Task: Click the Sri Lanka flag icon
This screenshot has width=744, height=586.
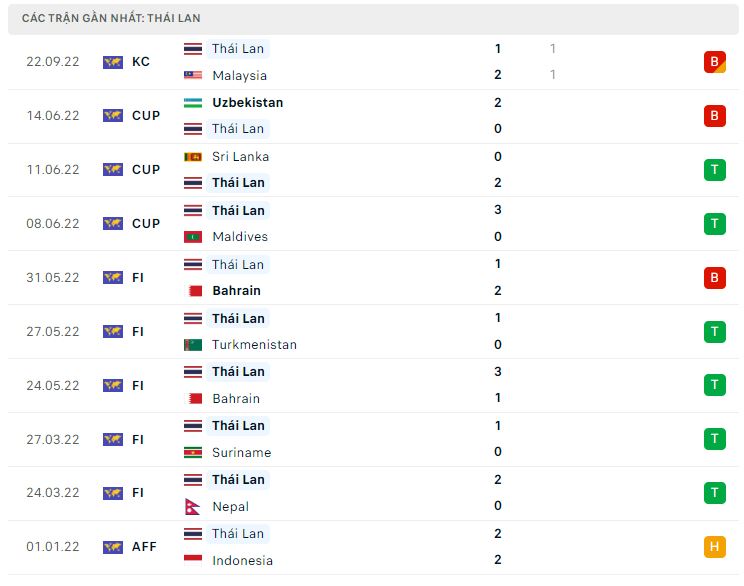Action: coord(193,156)
